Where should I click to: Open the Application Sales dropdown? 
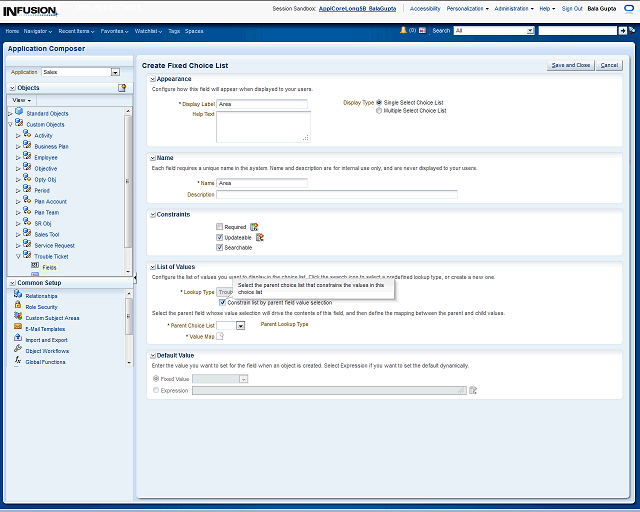[115, 72]
